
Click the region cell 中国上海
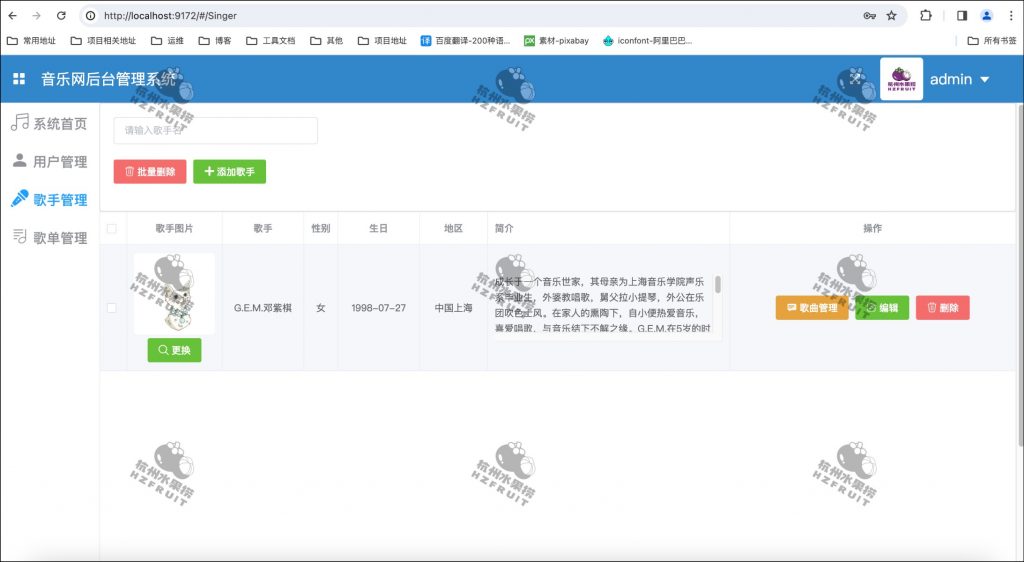click(x=453, y=308)
